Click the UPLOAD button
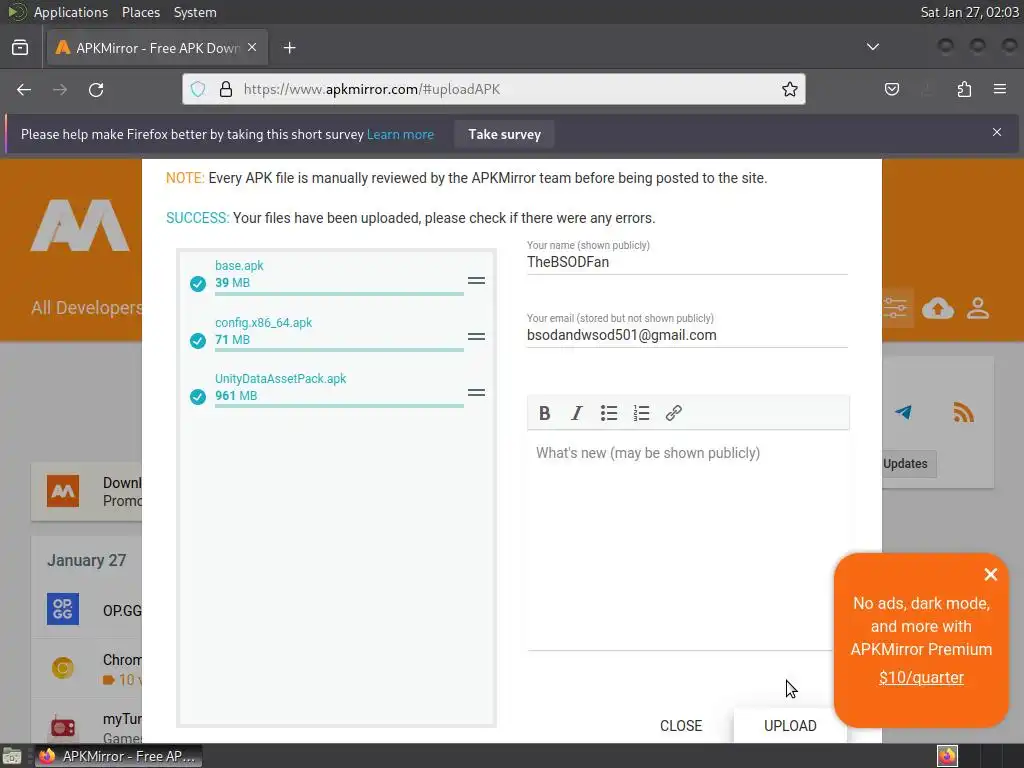This screenshot has width=1024, height=768. tap(790, 726)
